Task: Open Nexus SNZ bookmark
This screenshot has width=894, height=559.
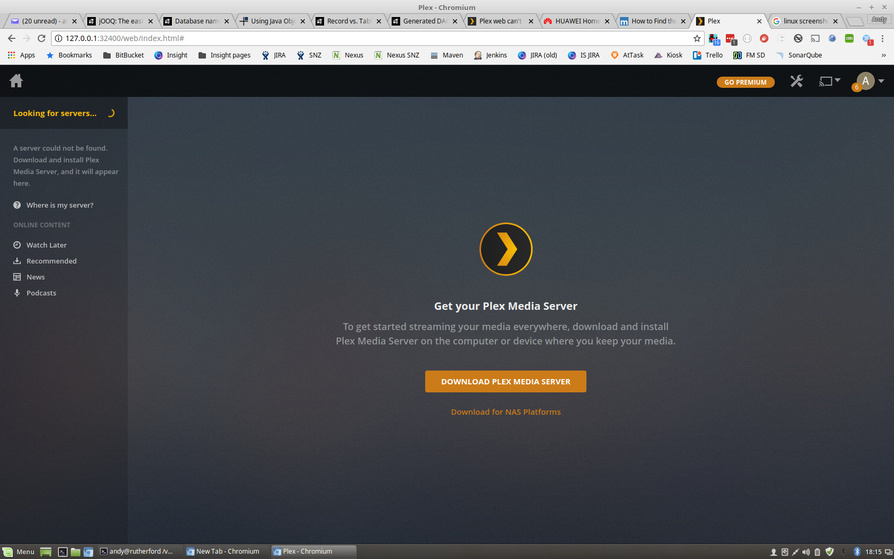Action: click(x=396, y=55)
